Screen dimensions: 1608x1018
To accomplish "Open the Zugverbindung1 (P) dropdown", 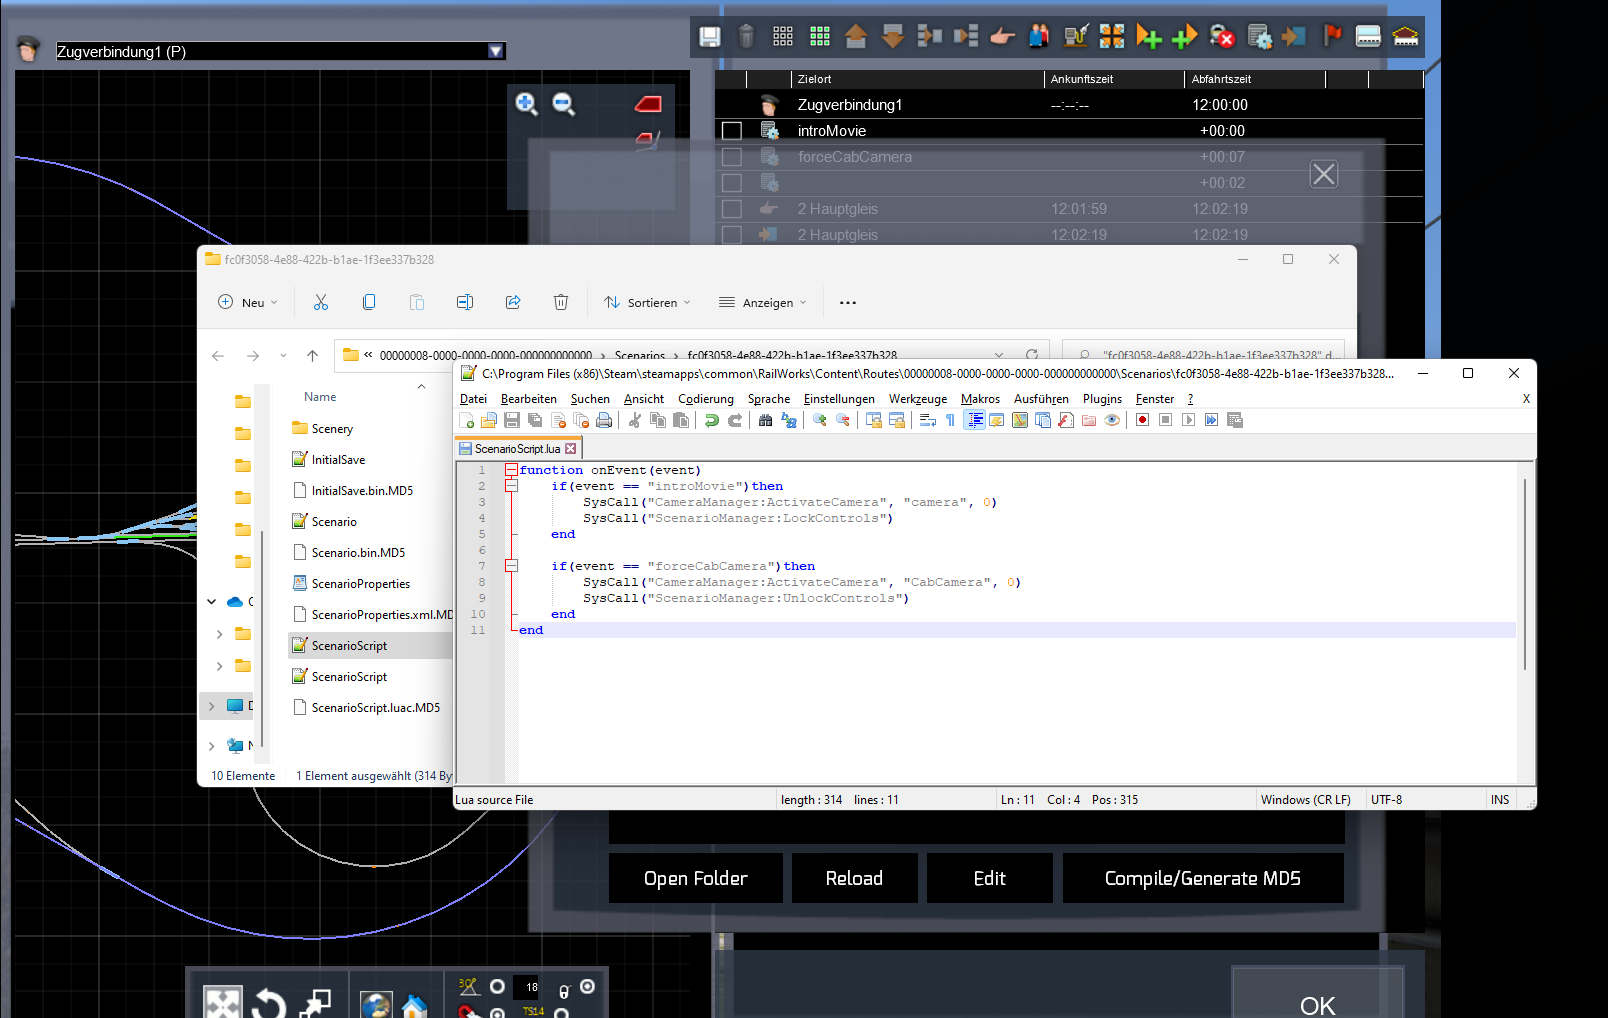I will coord(496,51).
